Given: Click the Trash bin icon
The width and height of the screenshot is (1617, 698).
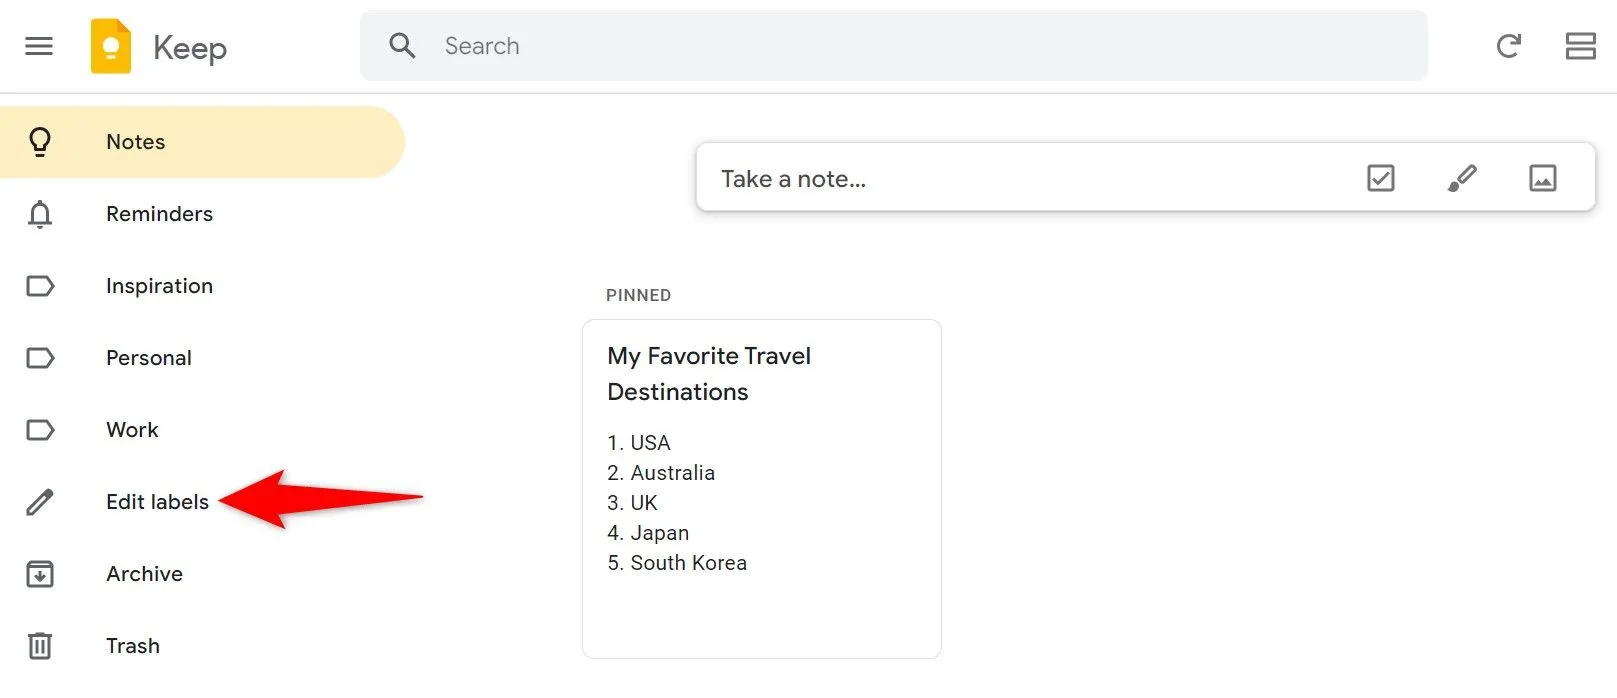Looking at the screenshot, I should click(x=40, y=646).
